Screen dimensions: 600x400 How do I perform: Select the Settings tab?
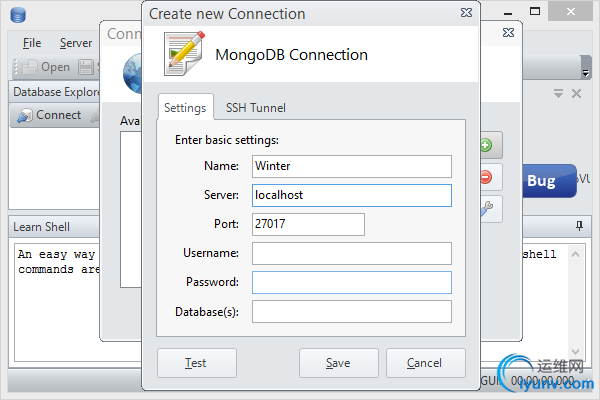tap(185, 108)
